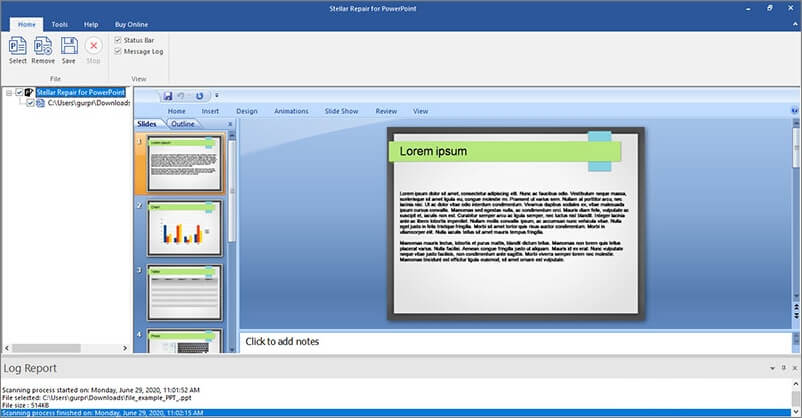This screenshot has width=802, height=418.
Task: Click the Log Report scroll up arrow
Action: [796, 384]
